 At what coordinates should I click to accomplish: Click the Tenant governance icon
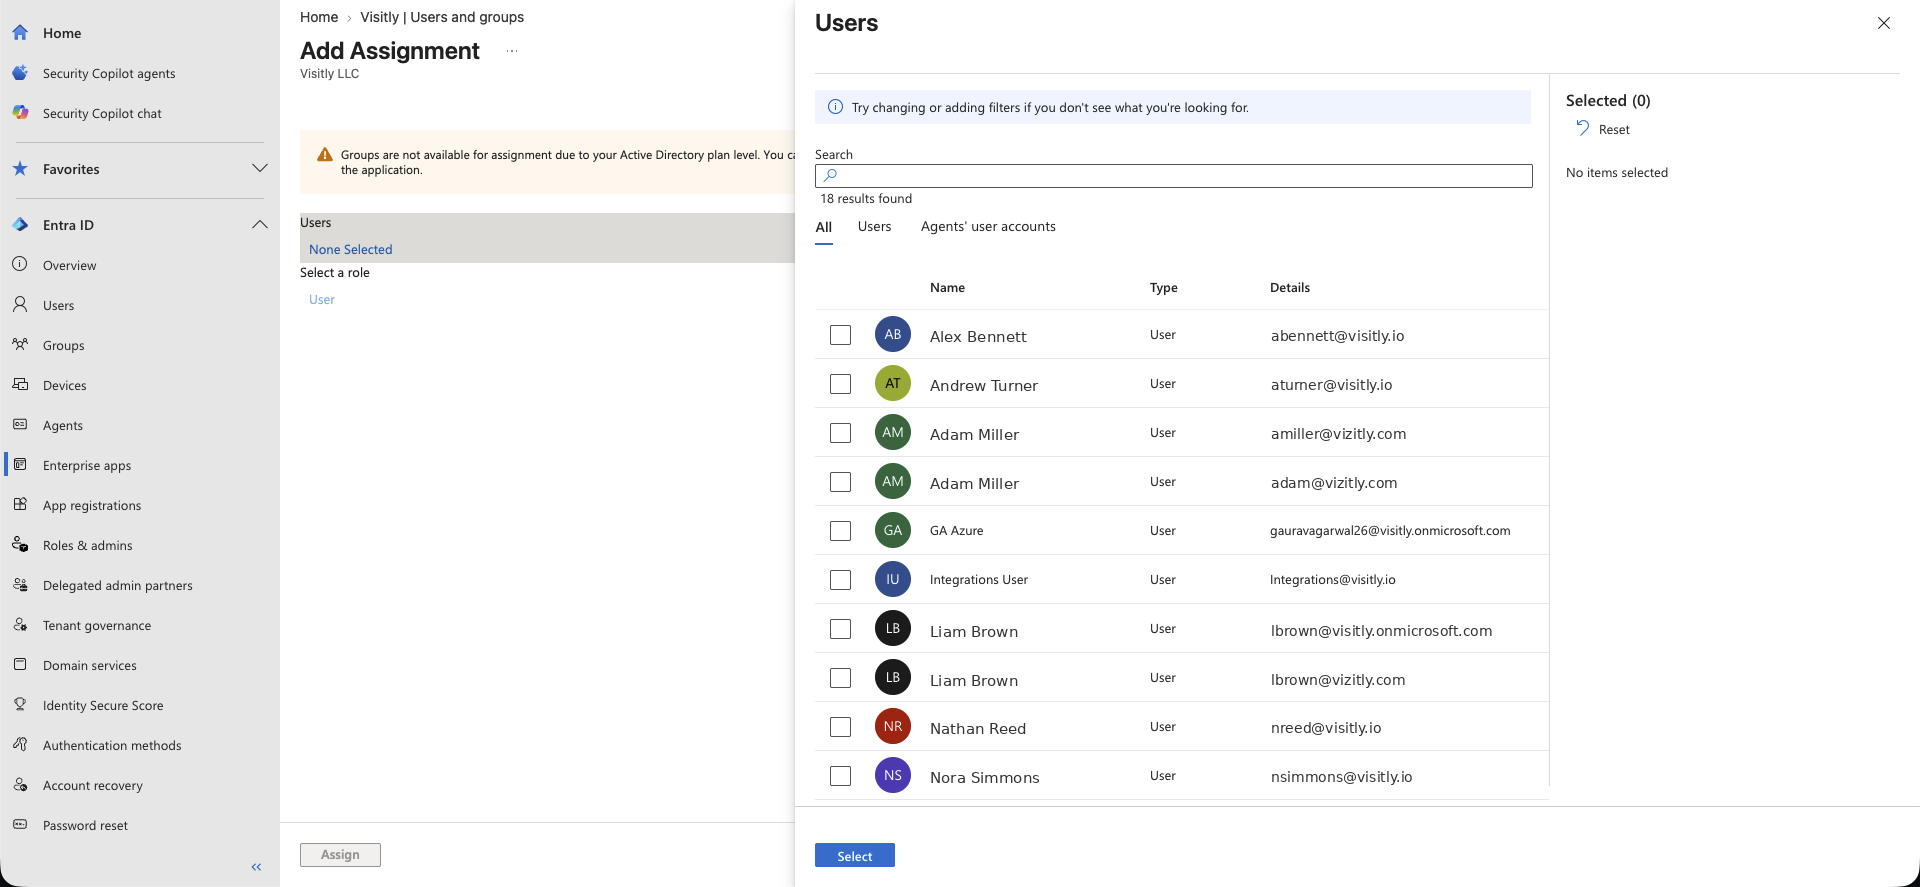[x=20, y=625]
